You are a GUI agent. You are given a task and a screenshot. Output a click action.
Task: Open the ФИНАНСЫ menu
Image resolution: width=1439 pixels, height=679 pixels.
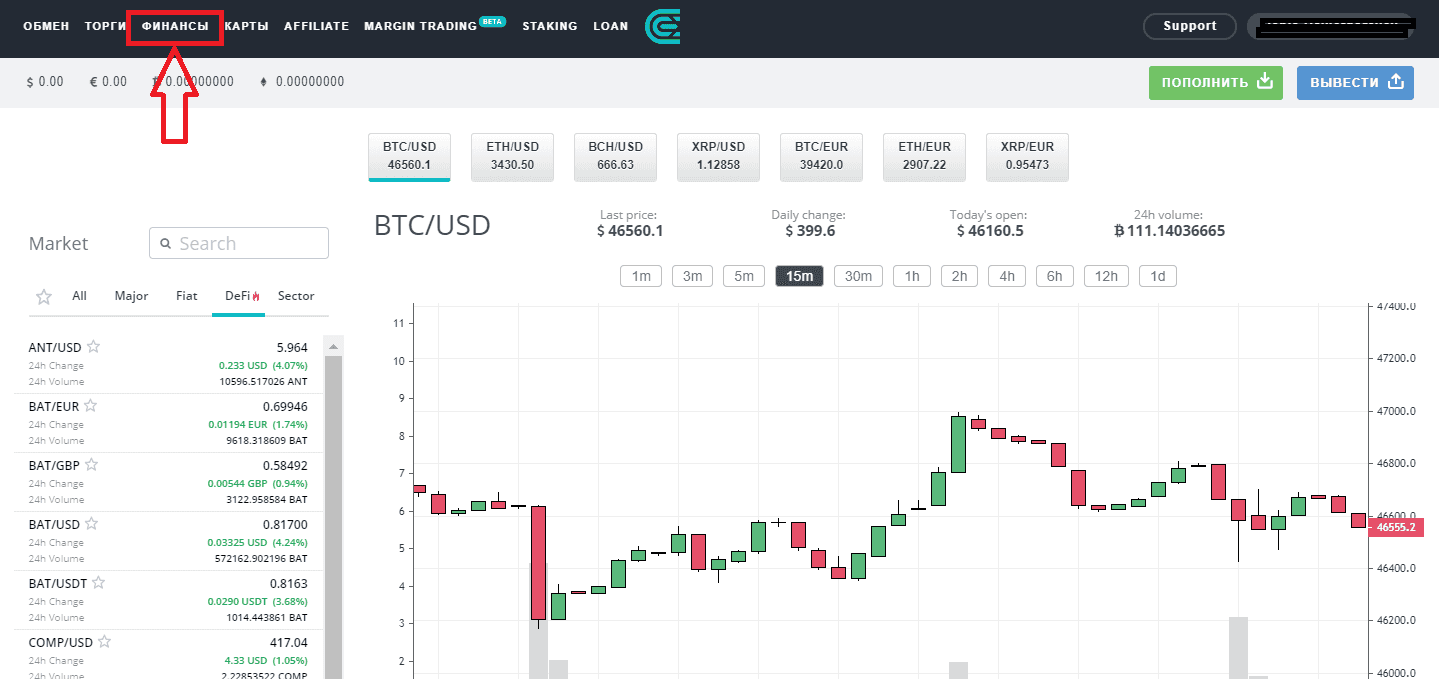(x=175, y=26)
